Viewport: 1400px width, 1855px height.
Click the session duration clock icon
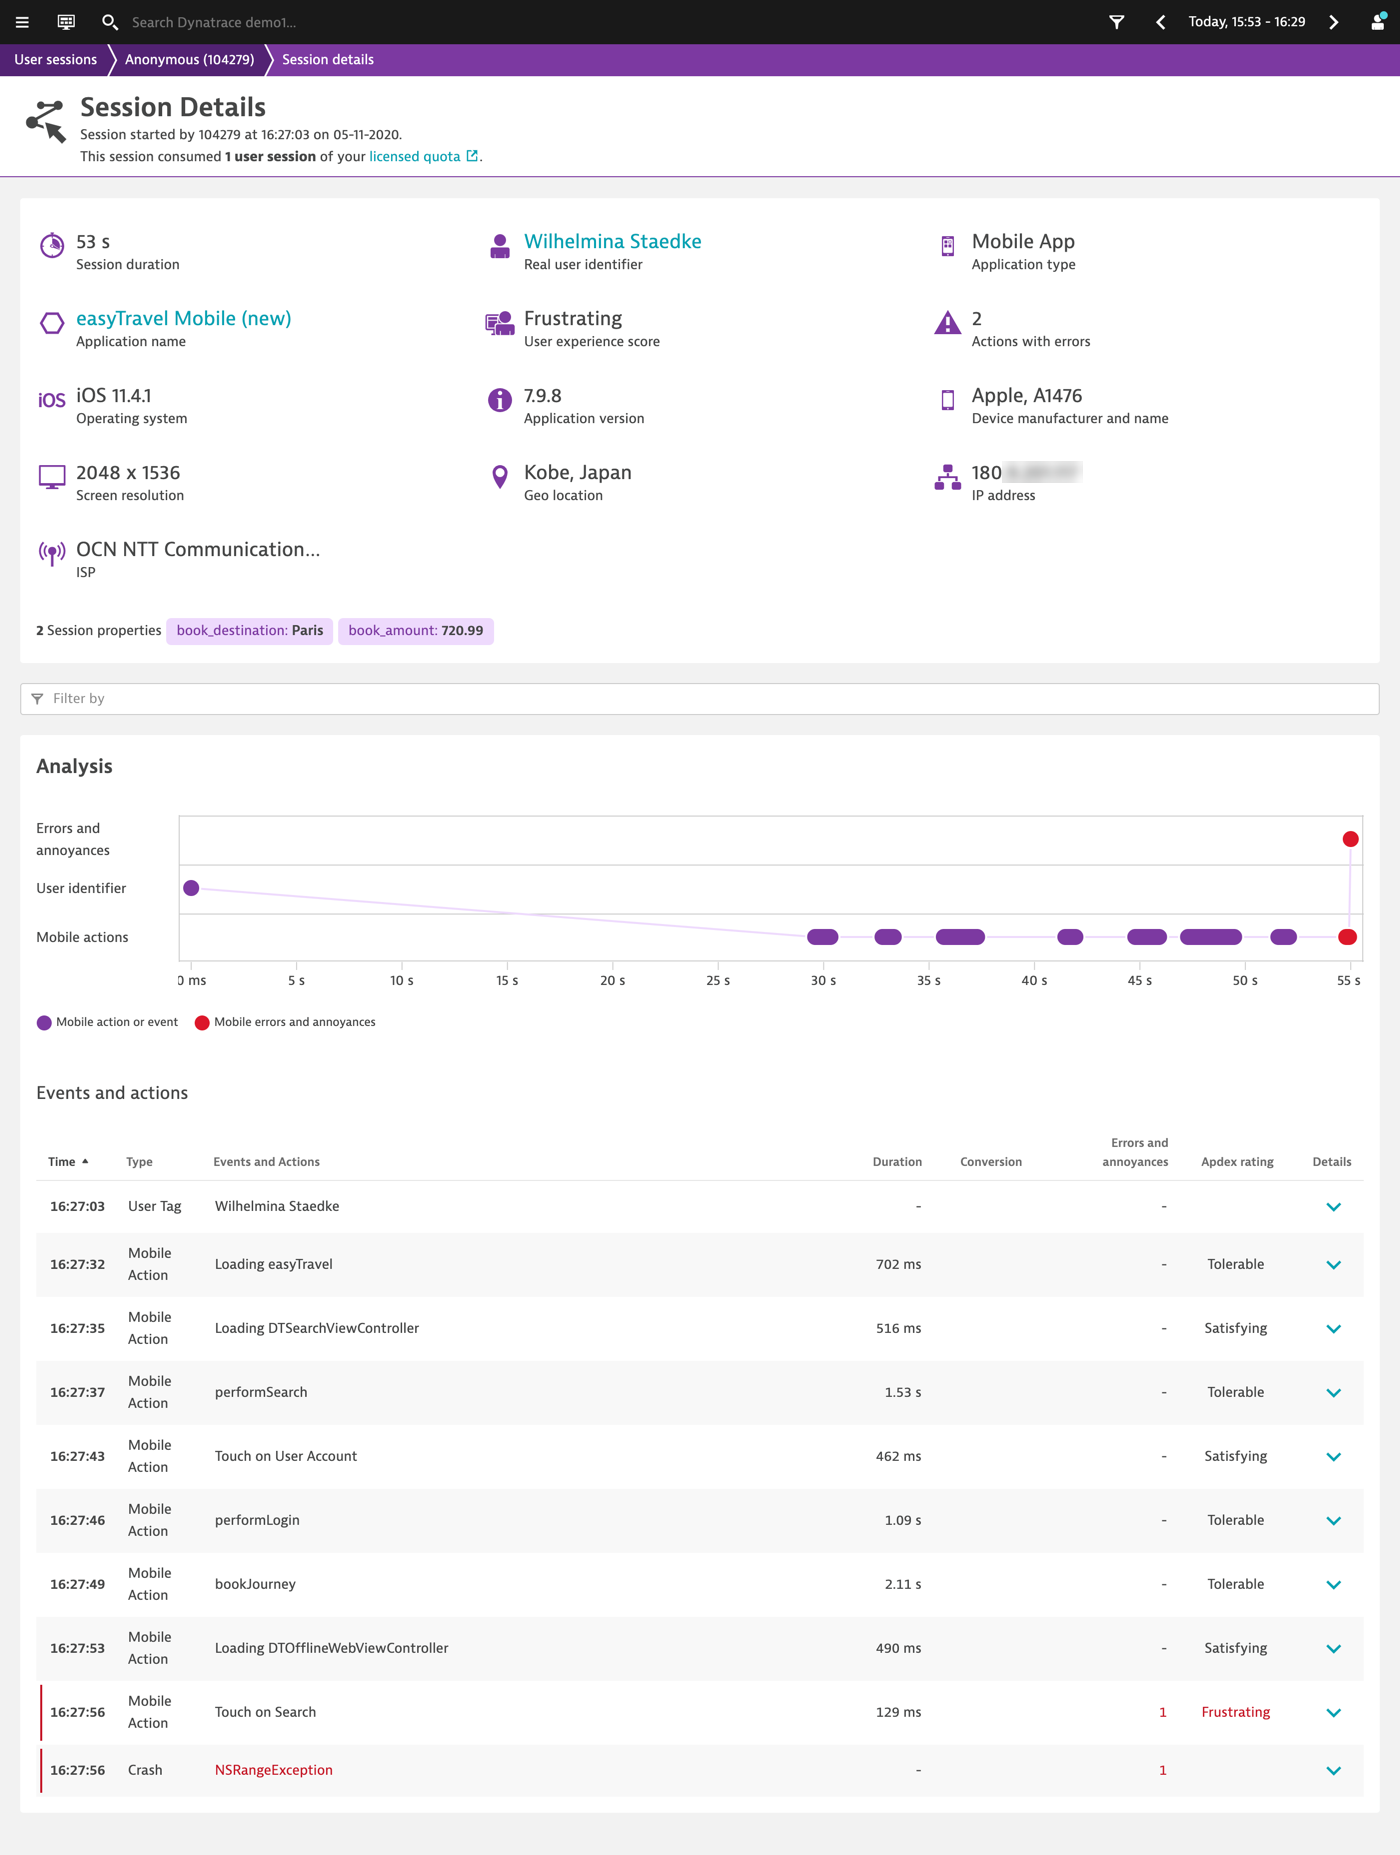[52, 245]
